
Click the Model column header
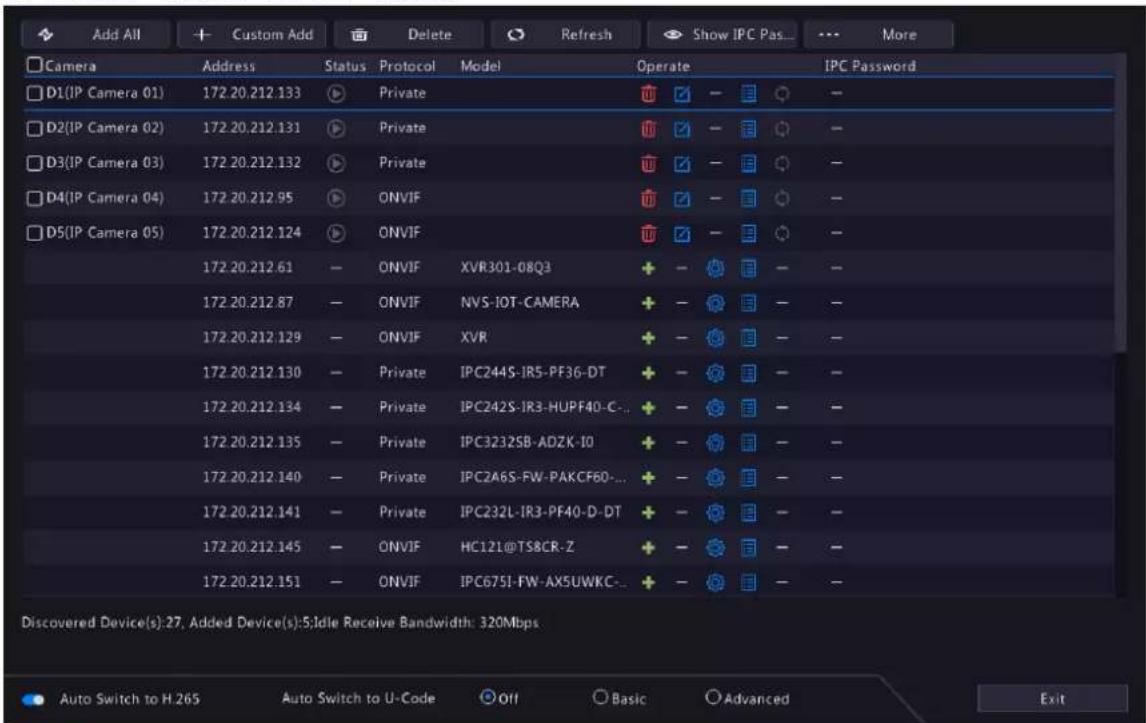coord(480,66)
